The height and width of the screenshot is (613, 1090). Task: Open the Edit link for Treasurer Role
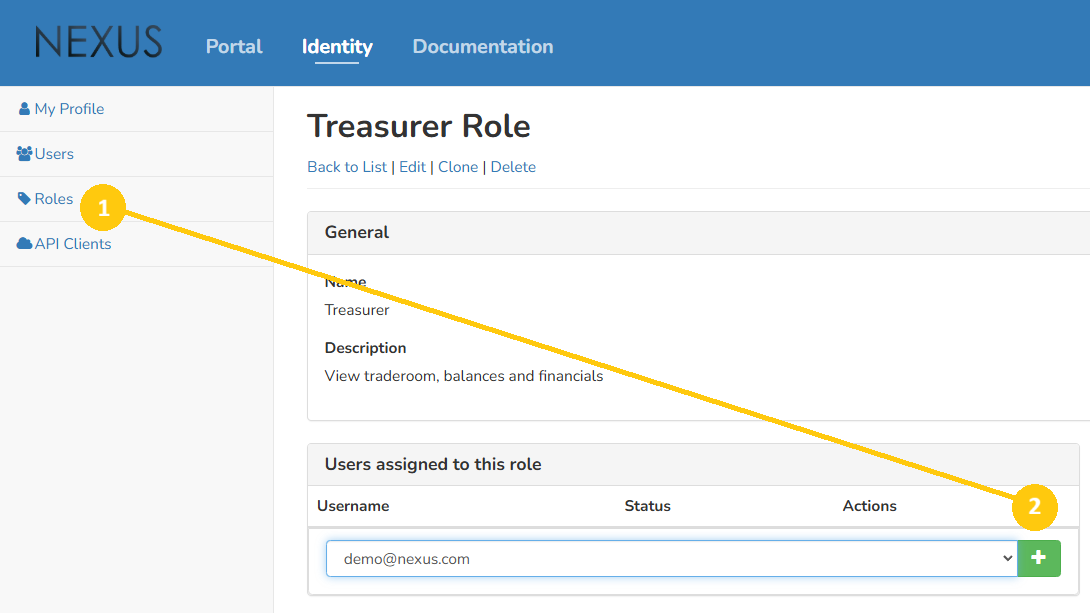pyautogui.click(x=412, y=166)
